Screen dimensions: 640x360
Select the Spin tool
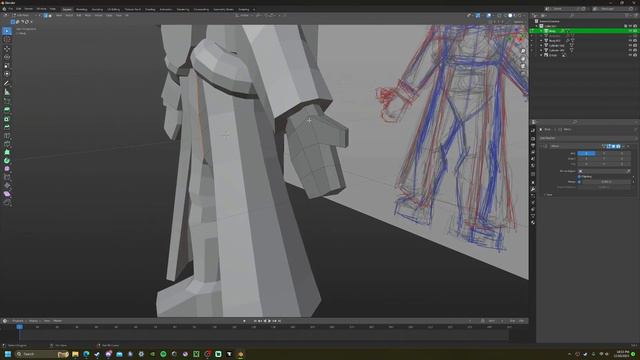point(7,161)
